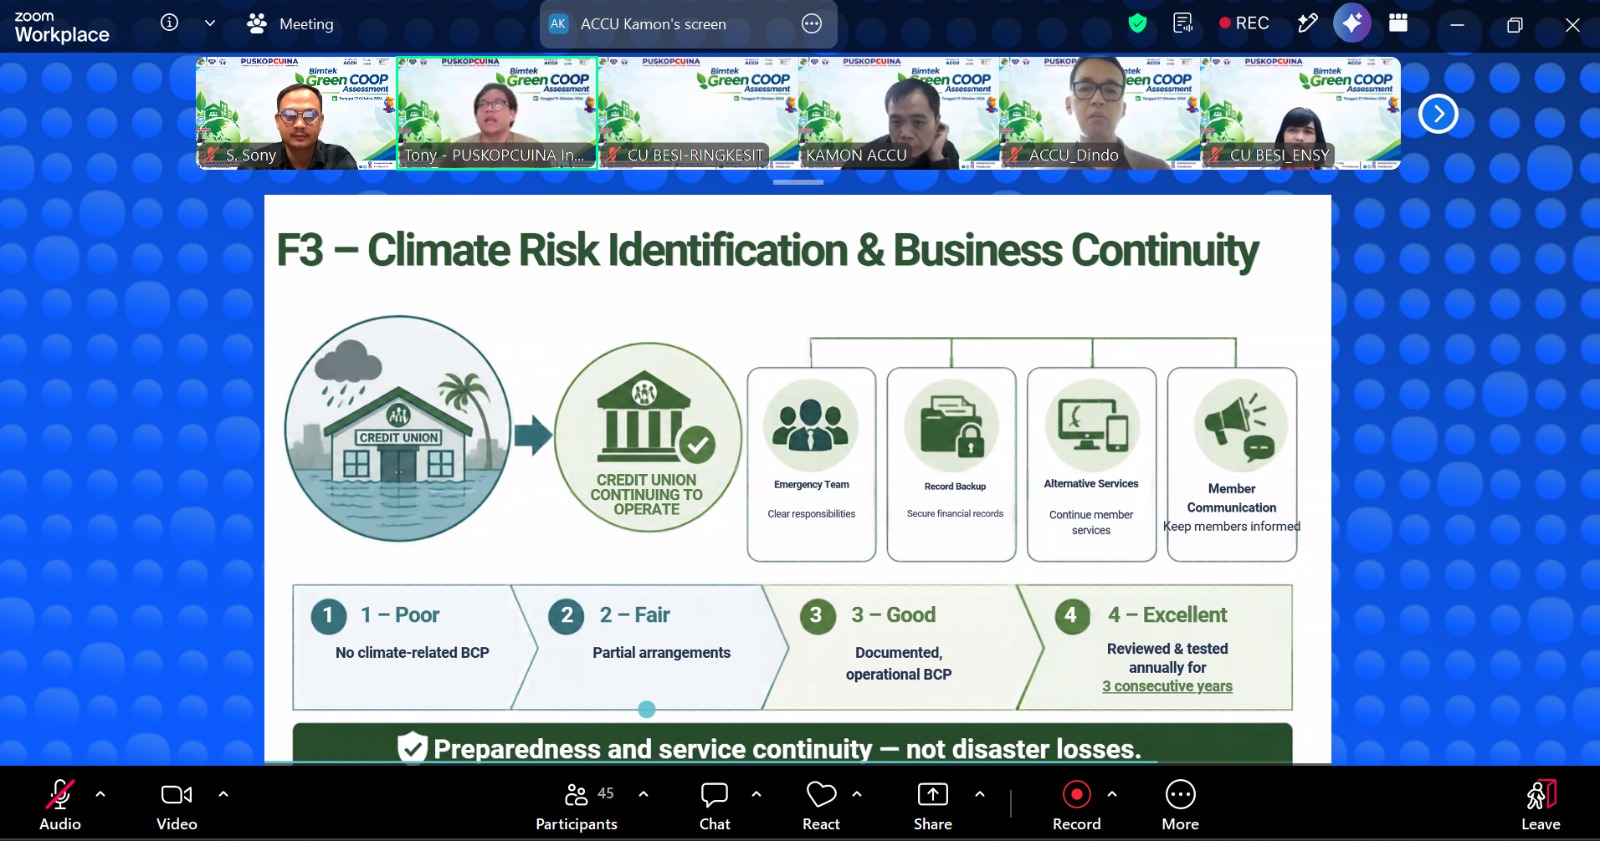Expand the video options caret
The height and width of the screenshot is (841, 1600).
click(223, 794)
